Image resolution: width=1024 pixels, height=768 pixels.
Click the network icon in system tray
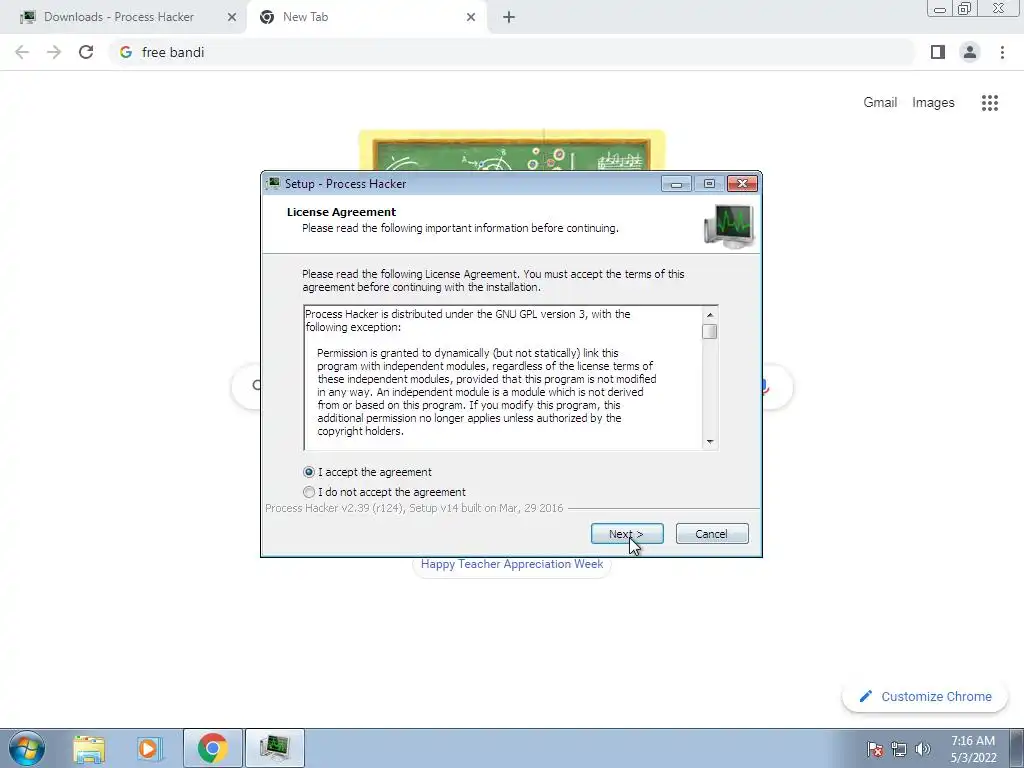899,749
